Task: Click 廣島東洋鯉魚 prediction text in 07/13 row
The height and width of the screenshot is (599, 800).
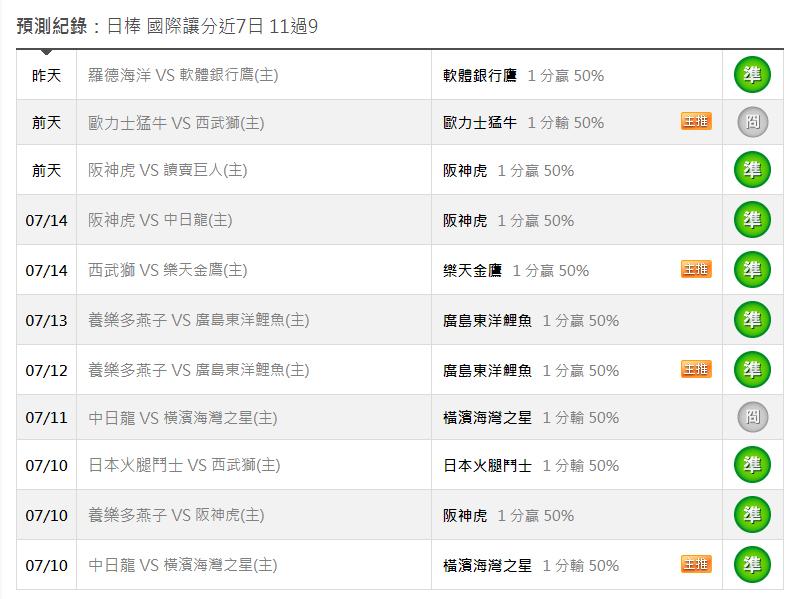Action: (x=487, y=321)
